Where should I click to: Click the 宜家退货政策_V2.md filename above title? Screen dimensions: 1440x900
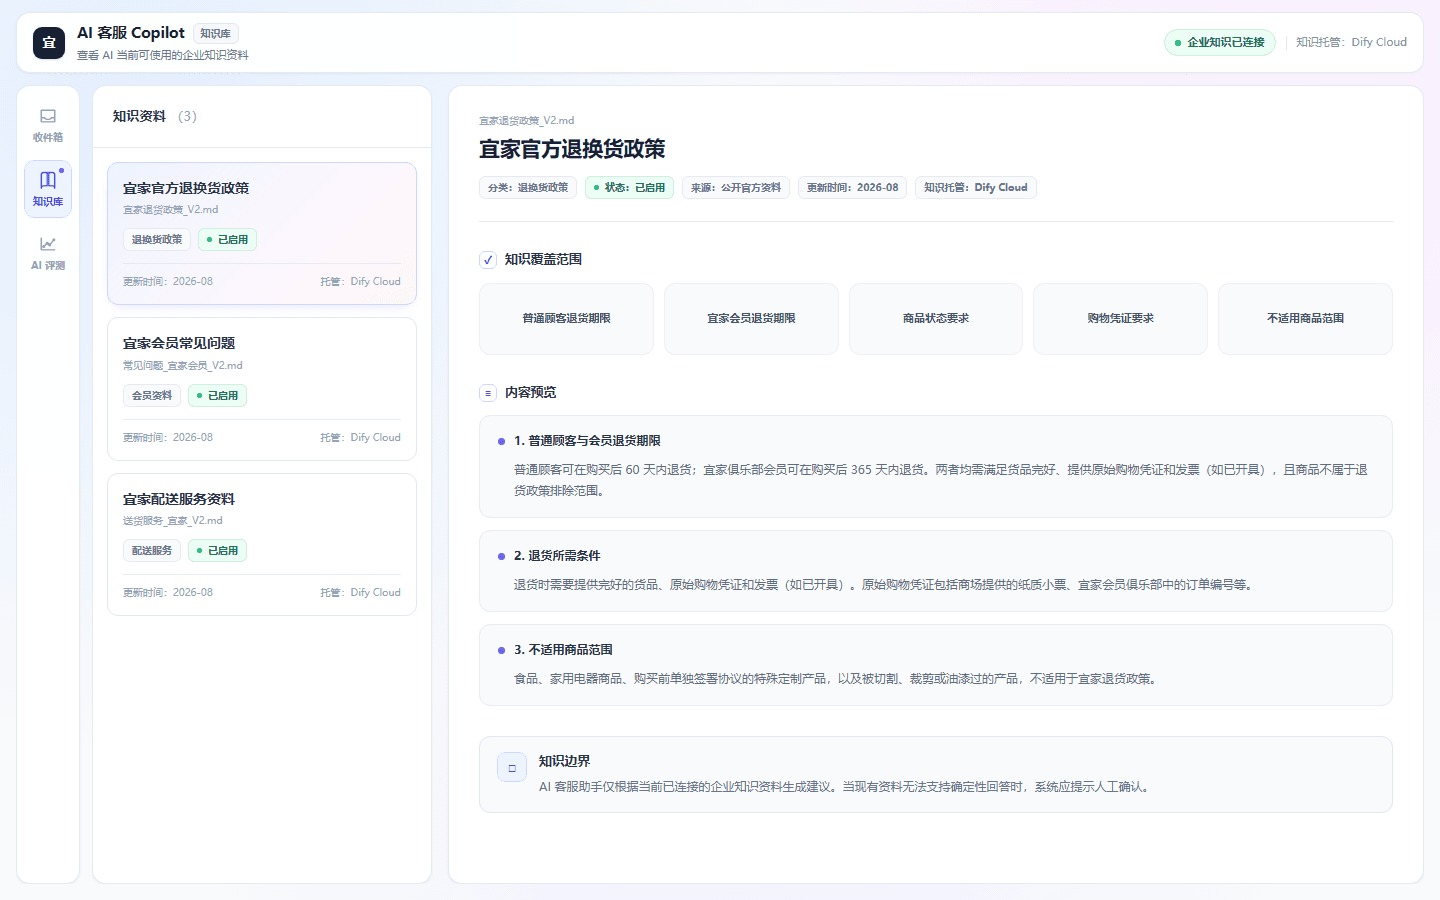[527, 121]
